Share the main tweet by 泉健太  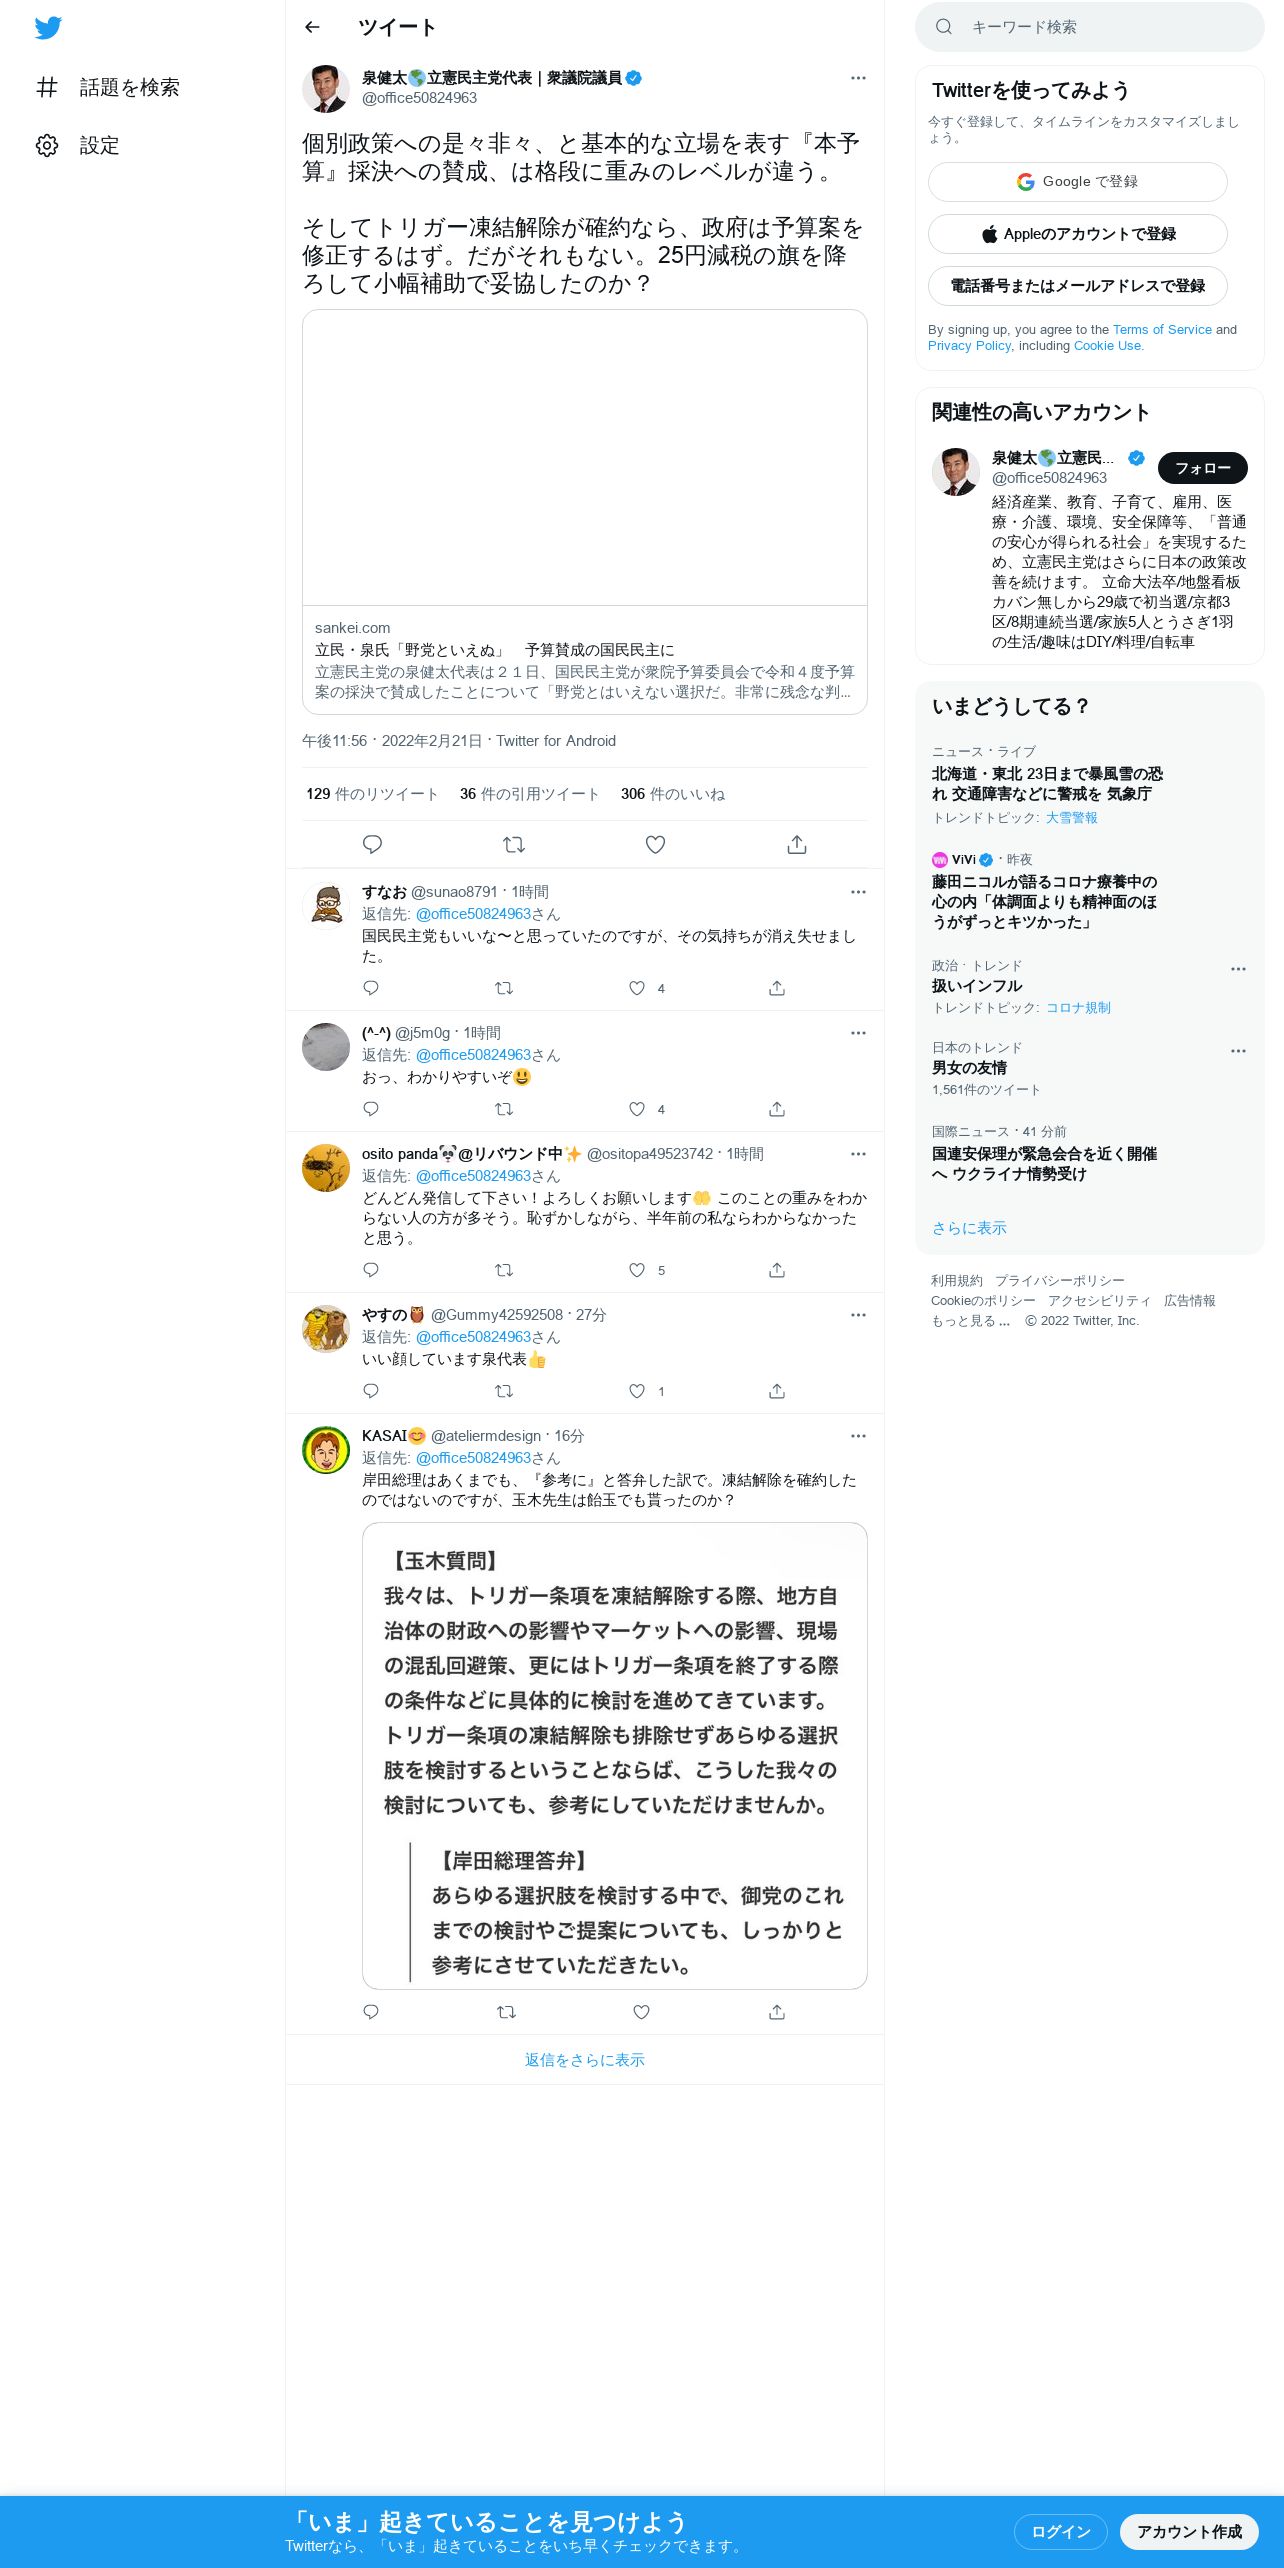(797, 844)
